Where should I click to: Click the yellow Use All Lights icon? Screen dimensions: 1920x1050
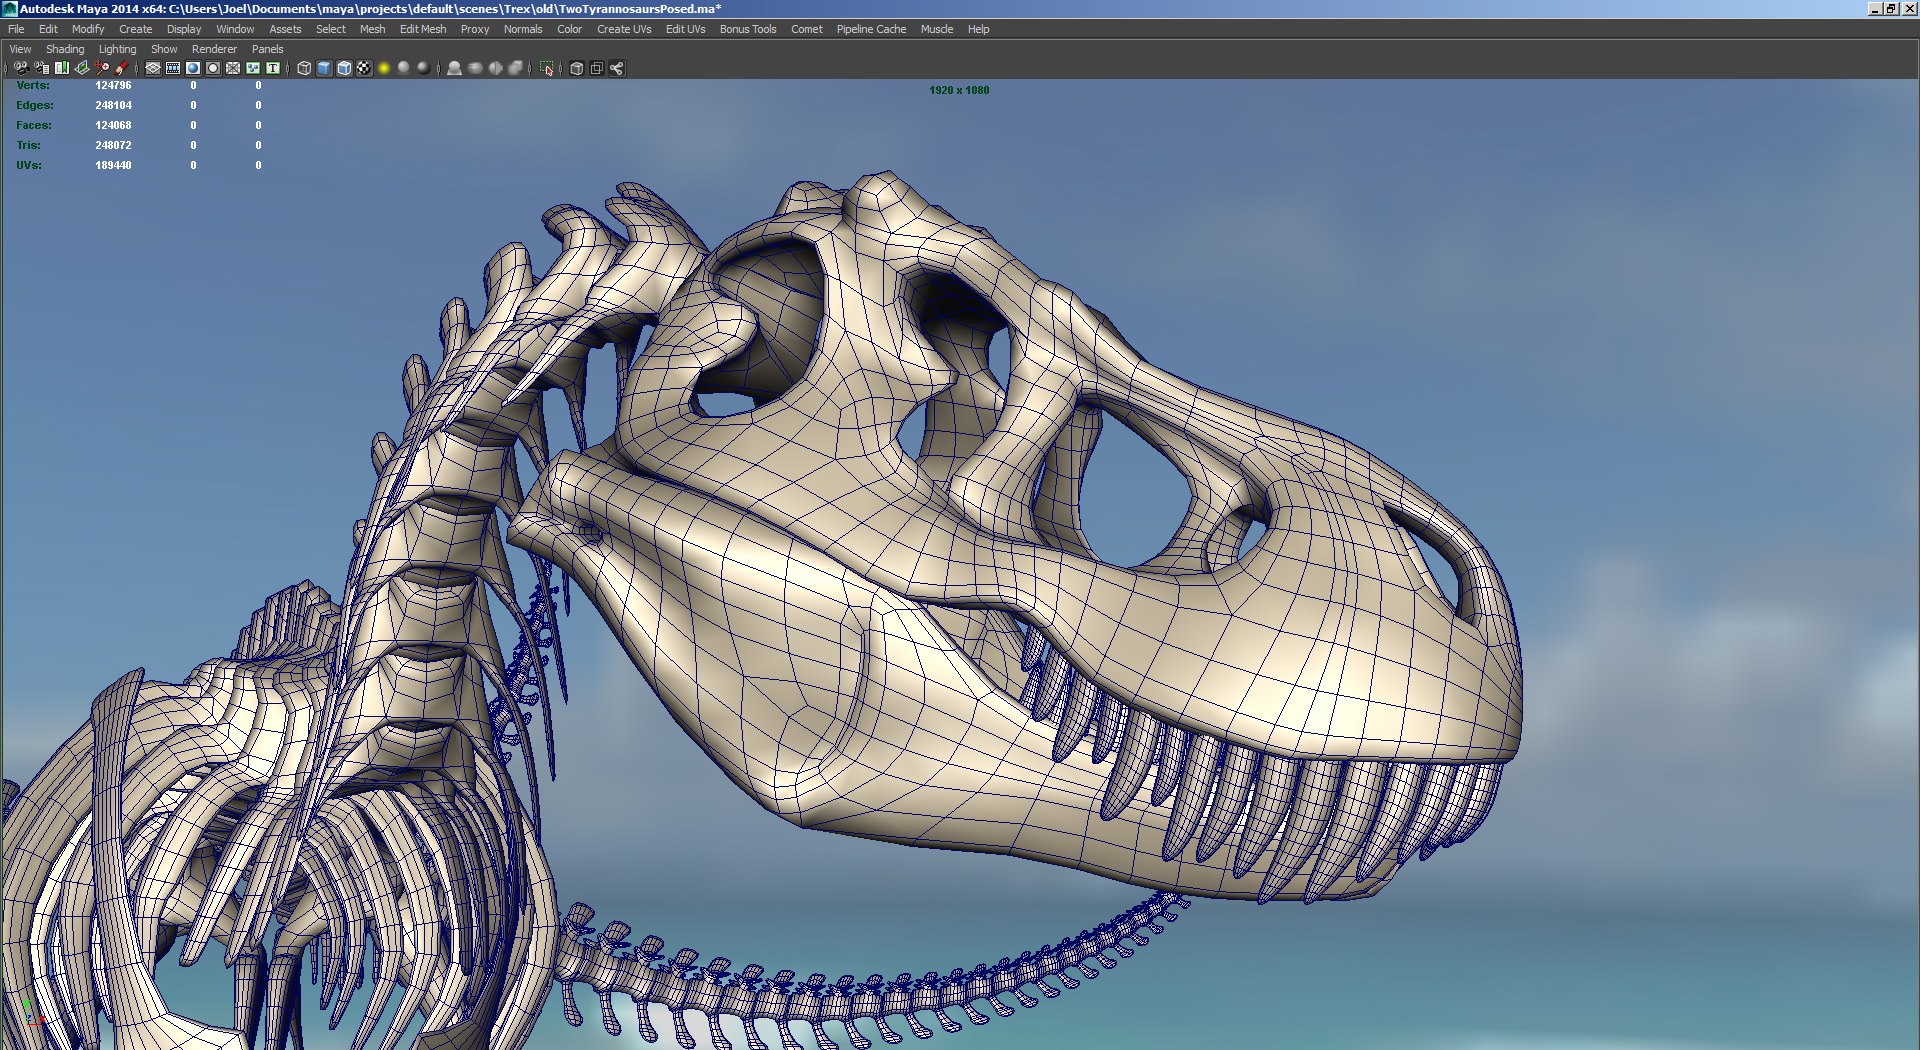[384, 68]
